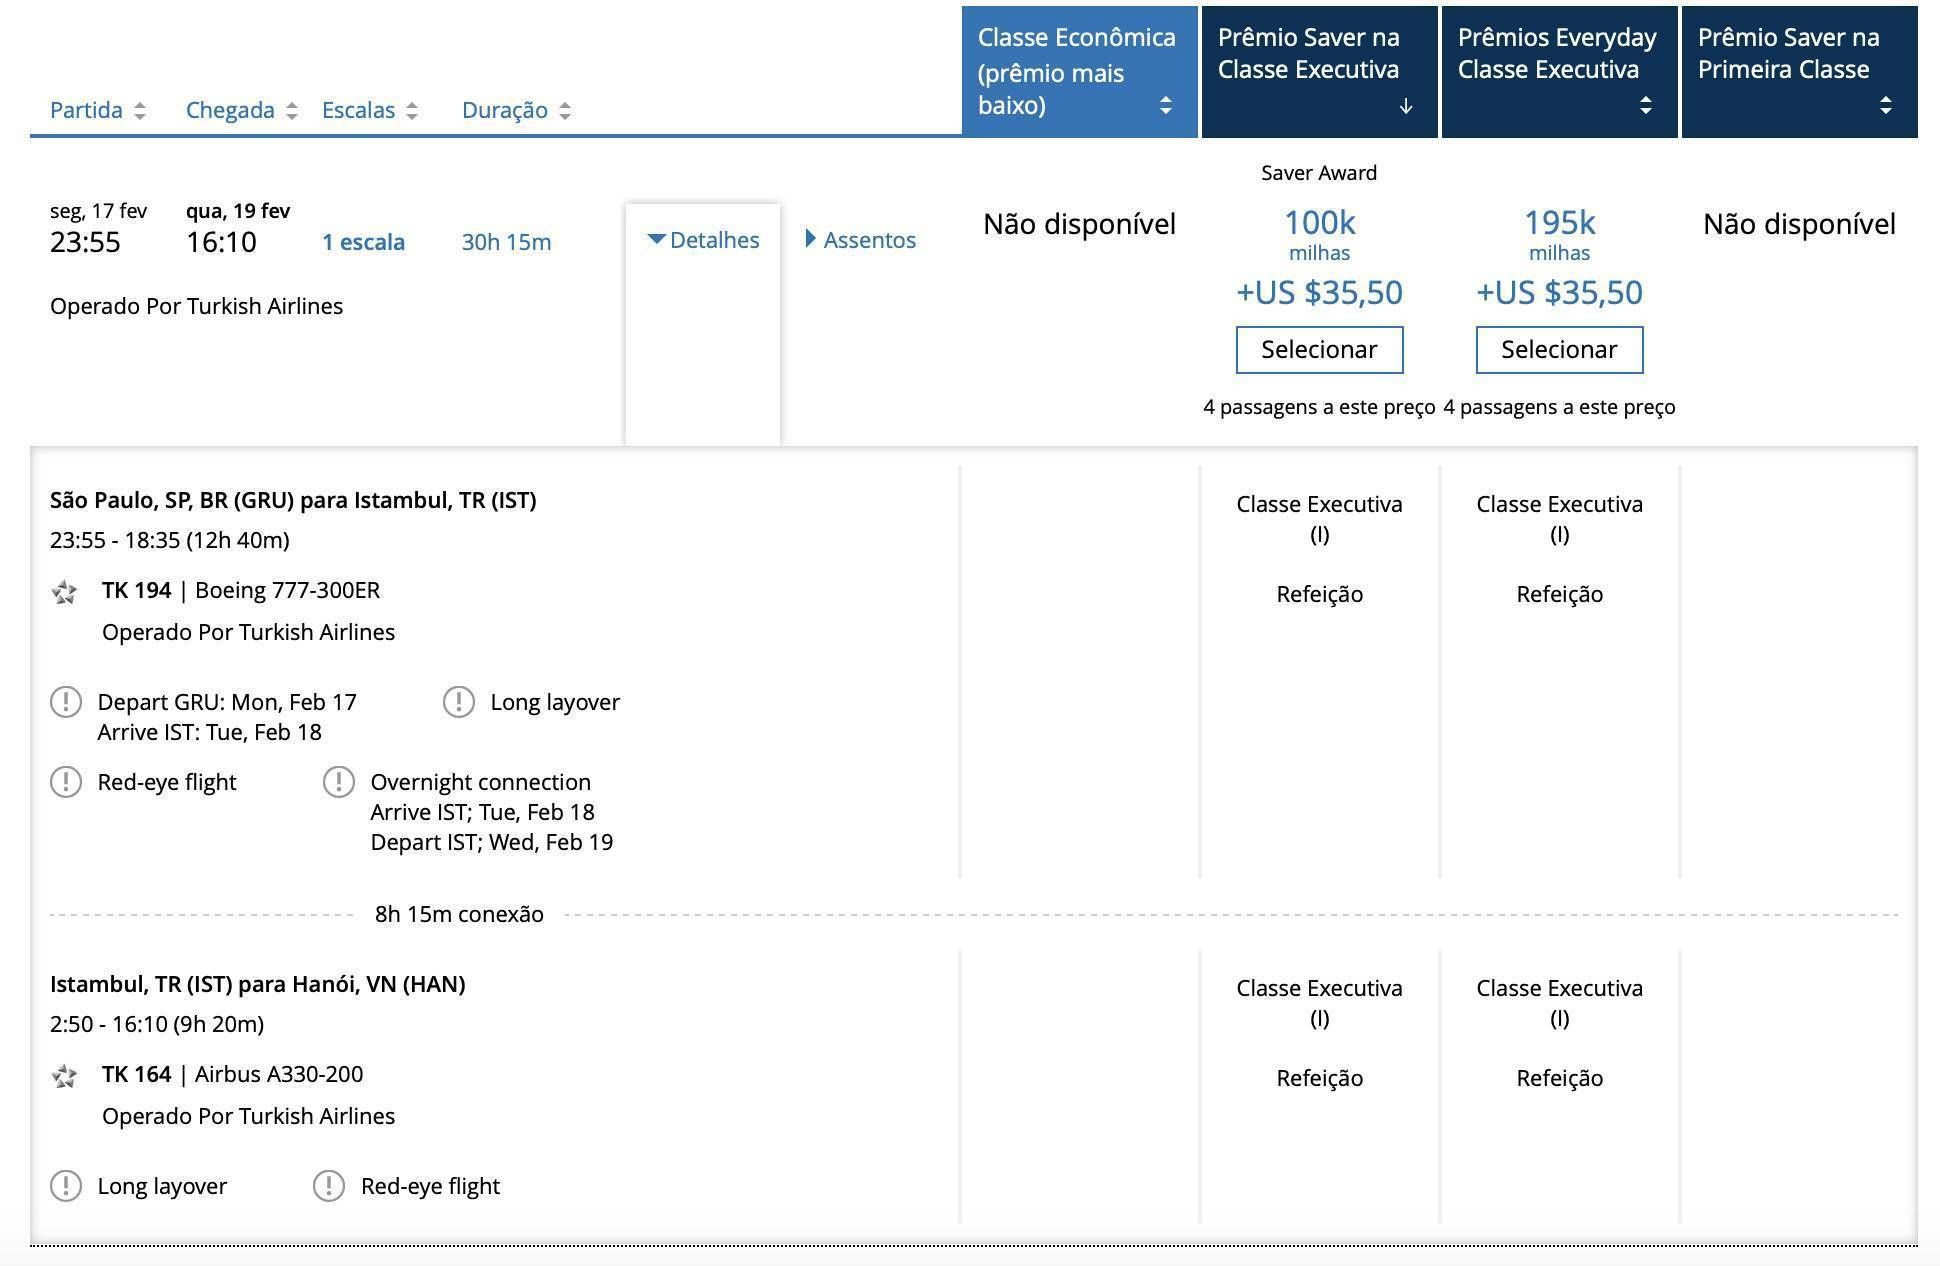Click the 23:55 departure time
1940x1266 pixels.
[85, 242]
